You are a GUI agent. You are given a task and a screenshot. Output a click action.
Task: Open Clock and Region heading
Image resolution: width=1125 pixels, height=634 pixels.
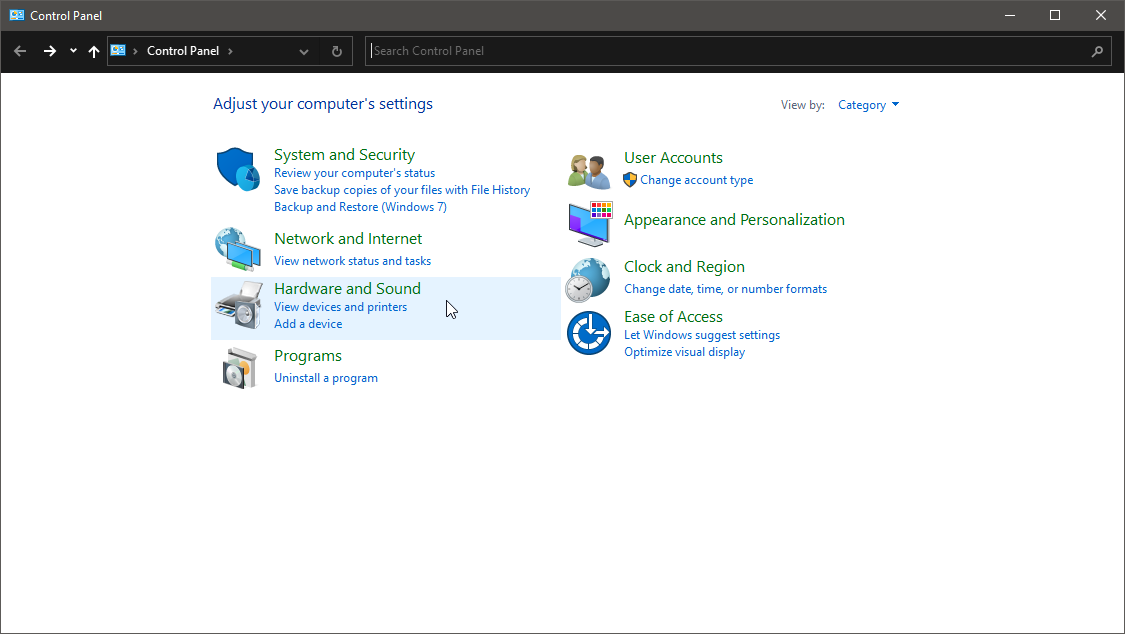tap(684, 266)
